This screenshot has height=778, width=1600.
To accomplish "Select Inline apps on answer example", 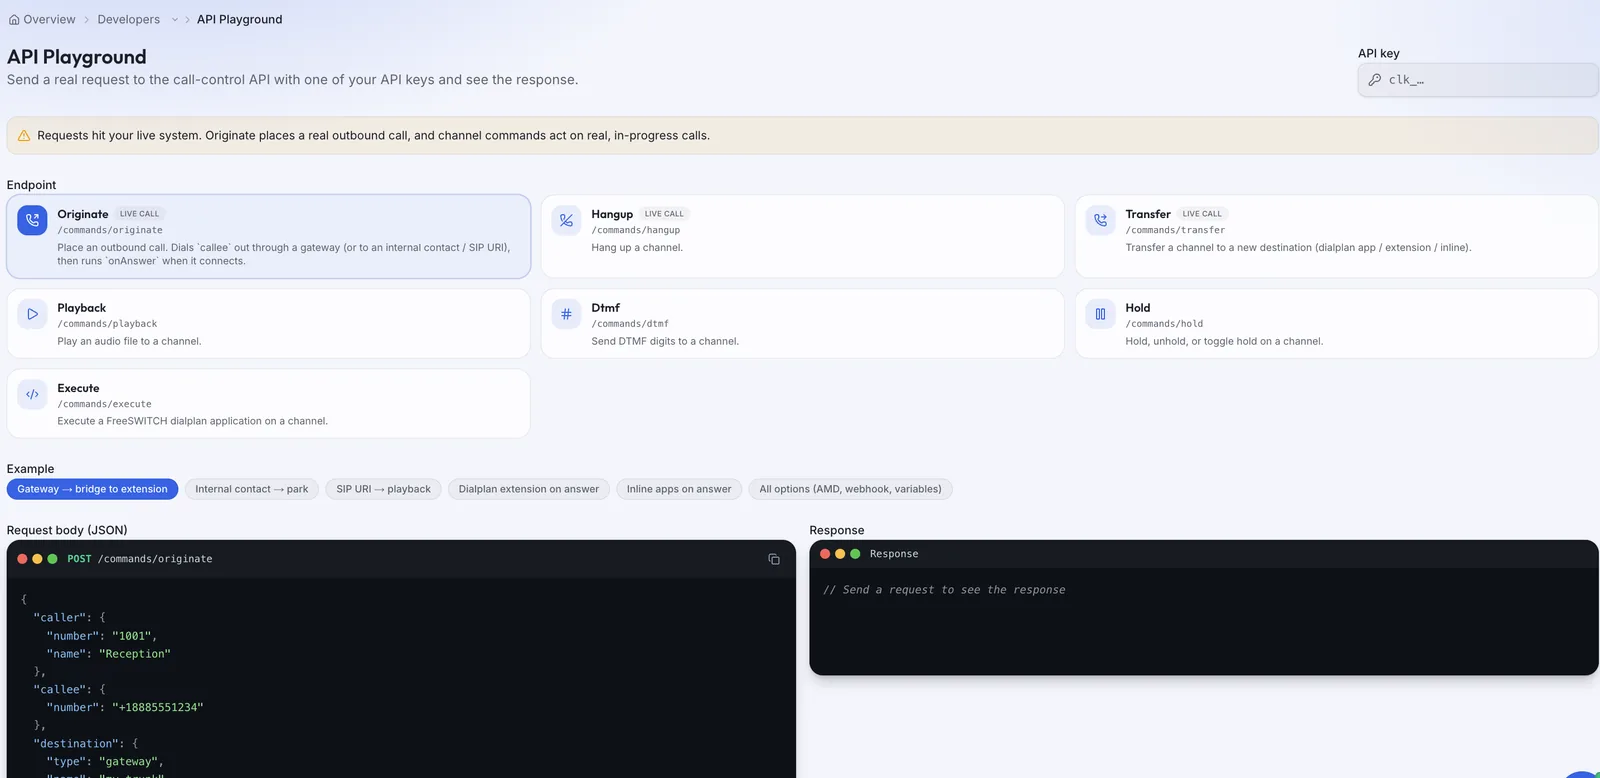I will click(679, 489).
